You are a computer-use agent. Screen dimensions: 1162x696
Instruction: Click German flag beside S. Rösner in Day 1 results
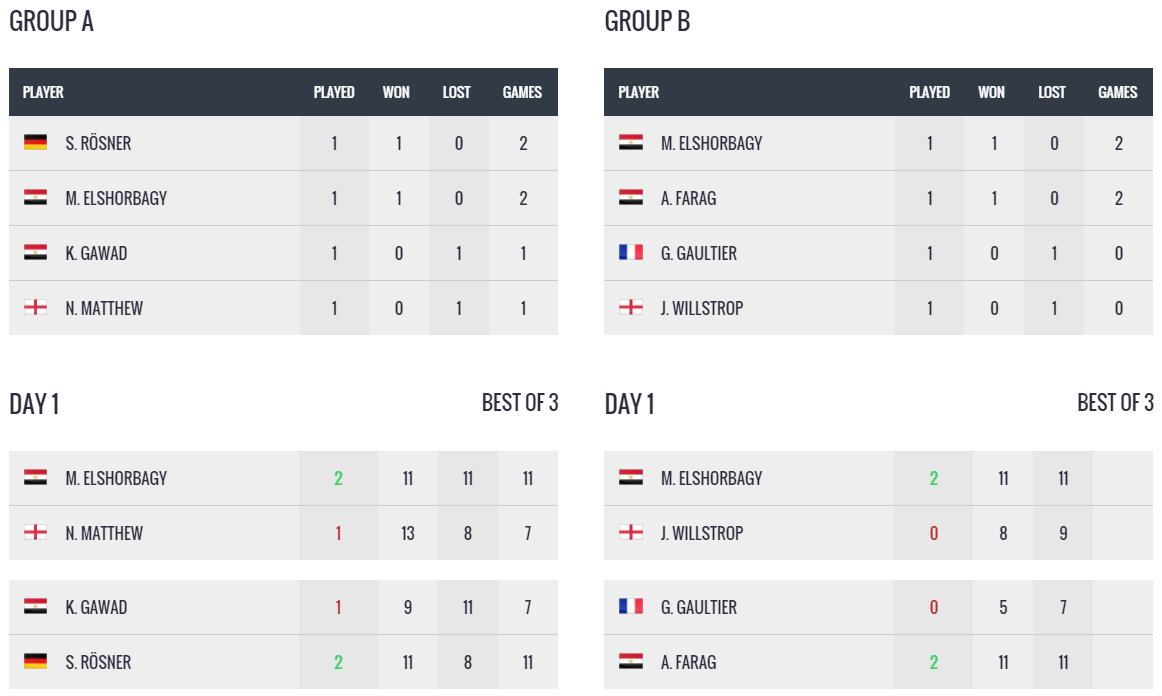click(35, 662)
